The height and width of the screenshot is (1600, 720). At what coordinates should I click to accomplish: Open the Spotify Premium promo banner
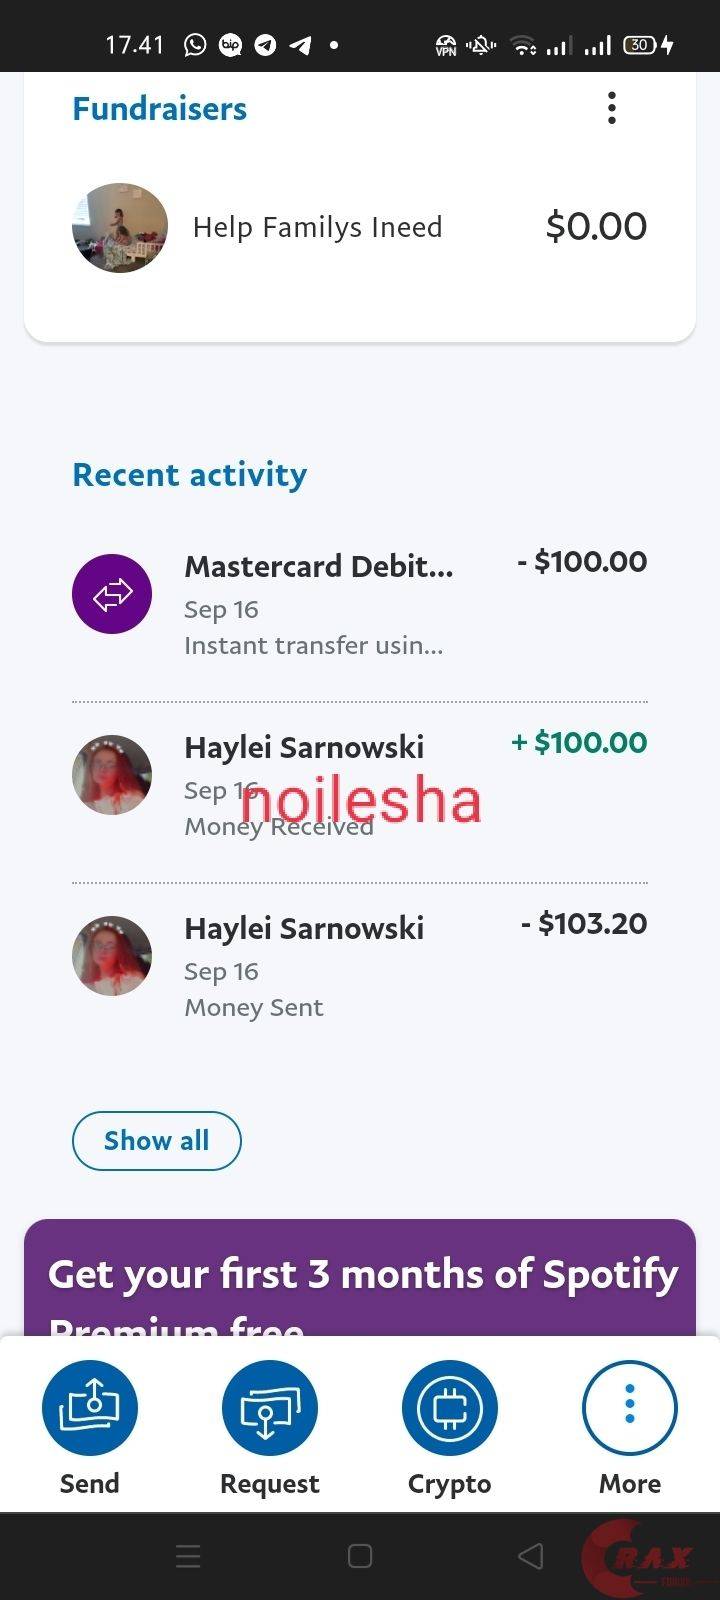click(x=360, y=1280)
